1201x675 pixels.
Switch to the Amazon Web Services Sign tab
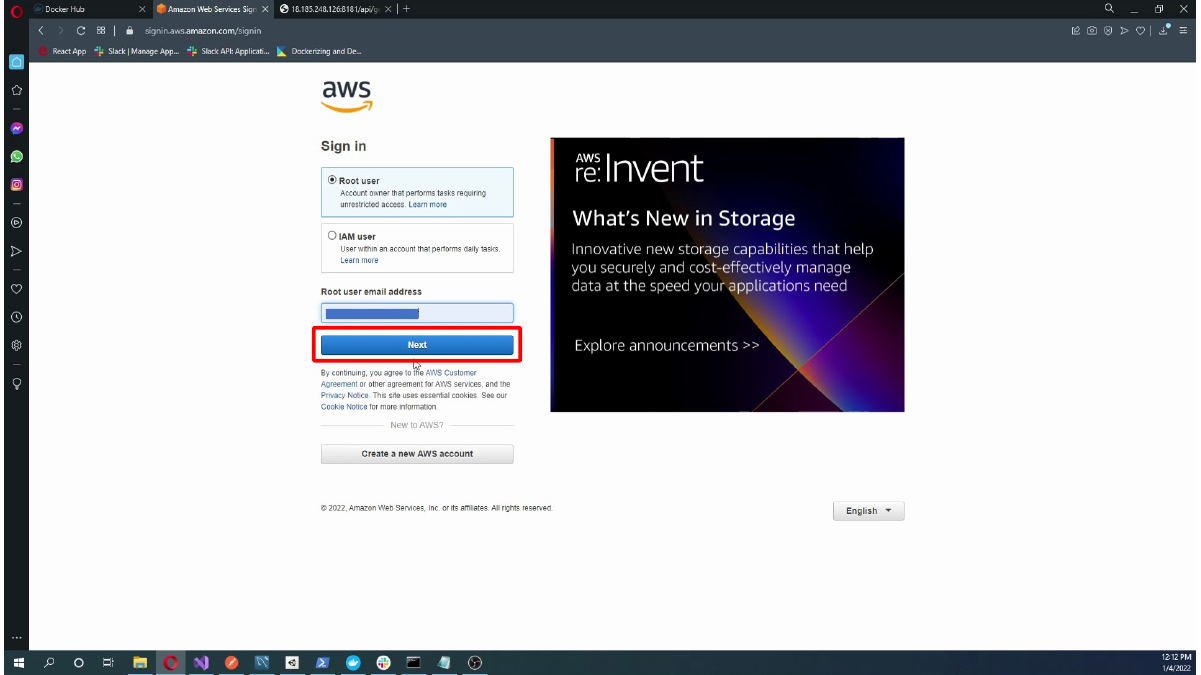click(x=212, y=9)
